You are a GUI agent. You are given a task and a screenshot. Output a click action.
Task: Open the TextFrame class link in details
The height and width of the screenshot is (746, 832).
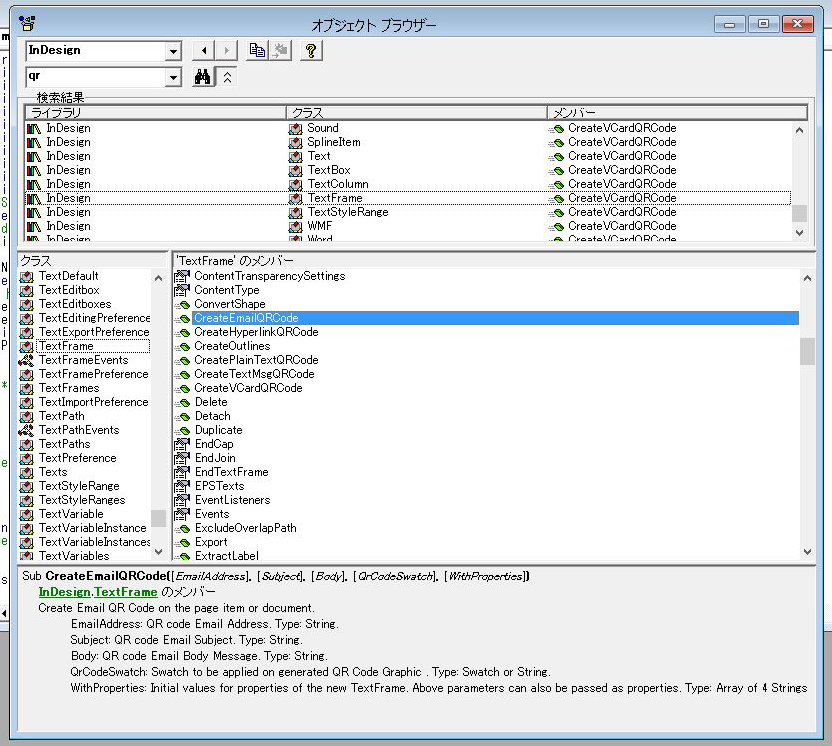(x=126, y=592)
